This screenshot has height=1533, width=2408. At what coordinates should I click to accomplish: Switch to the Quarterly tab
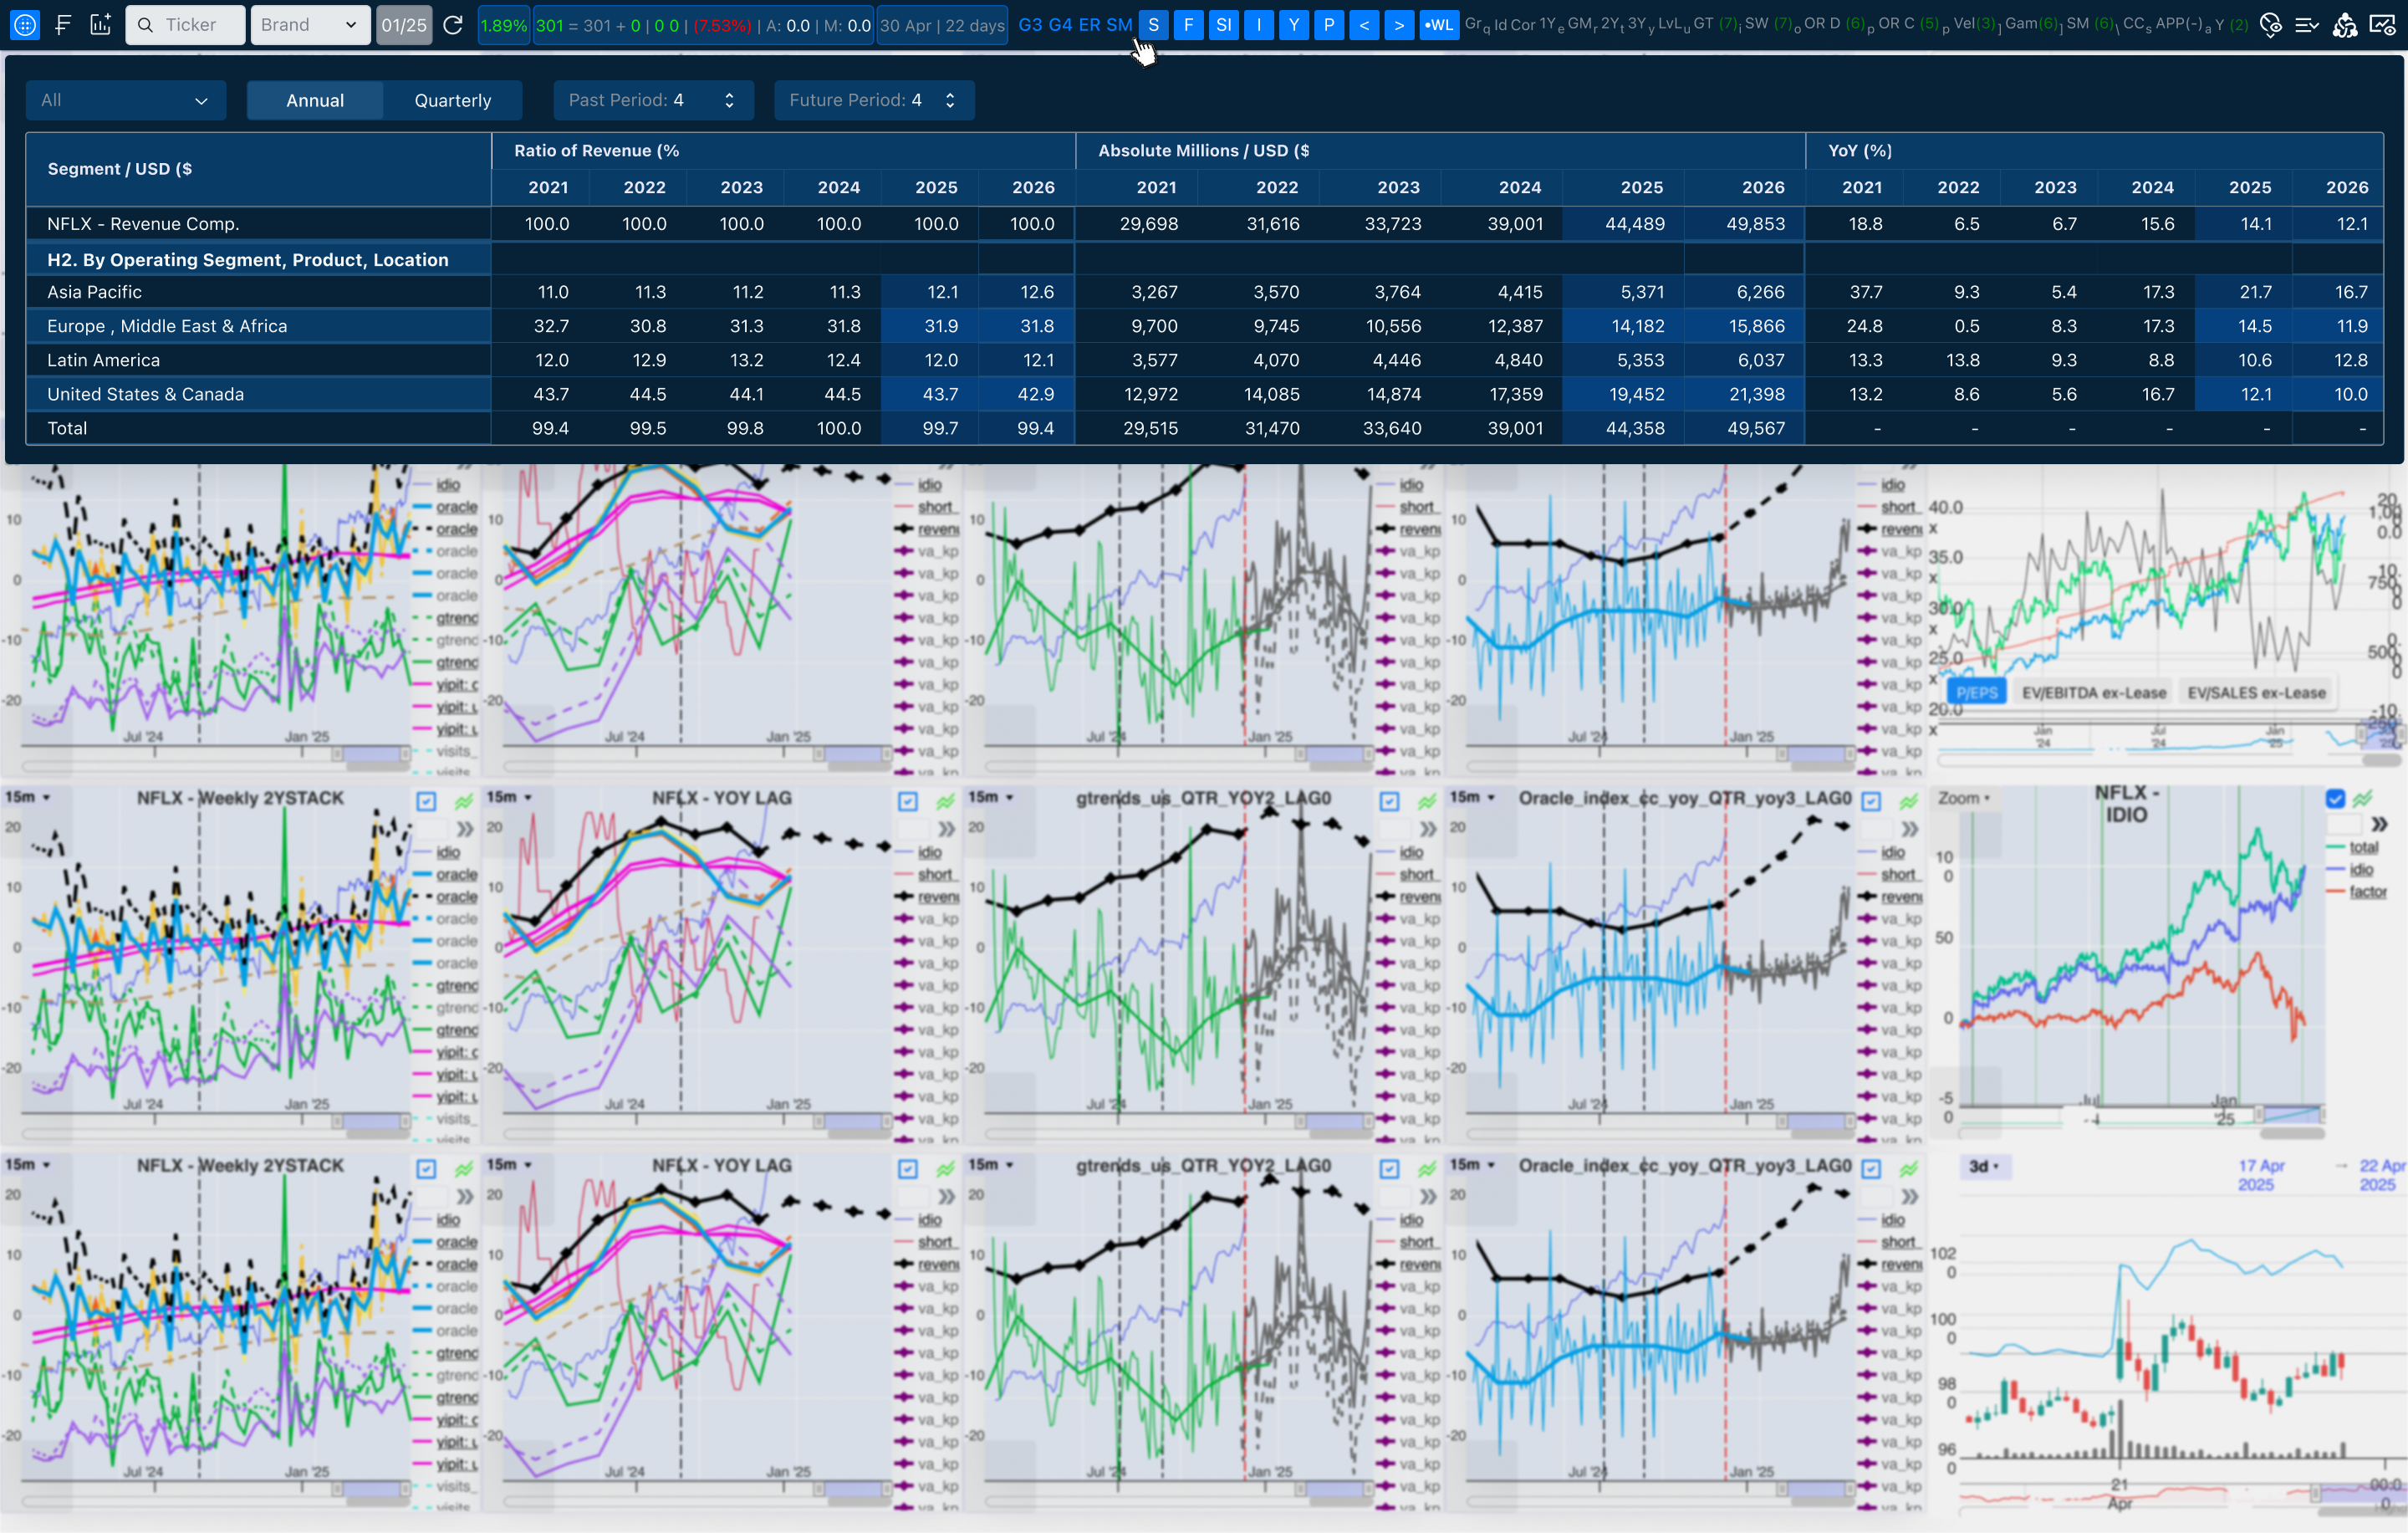(x=453, y=100)
